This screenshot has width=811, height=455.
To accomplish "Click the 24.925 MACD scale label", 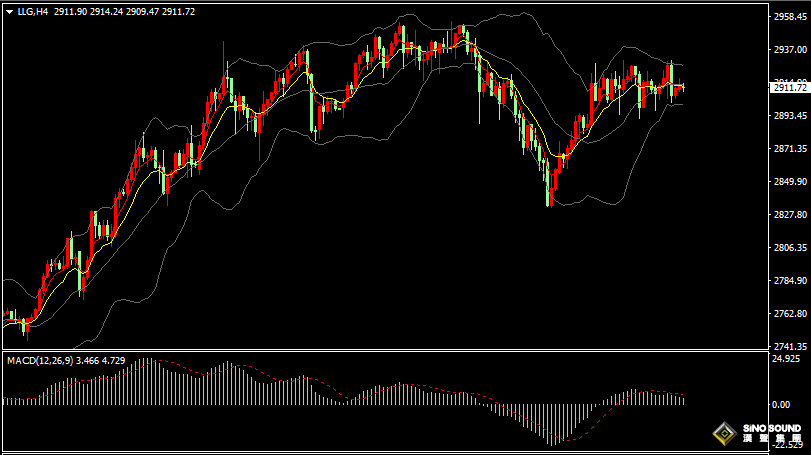I will click(788, 359).
